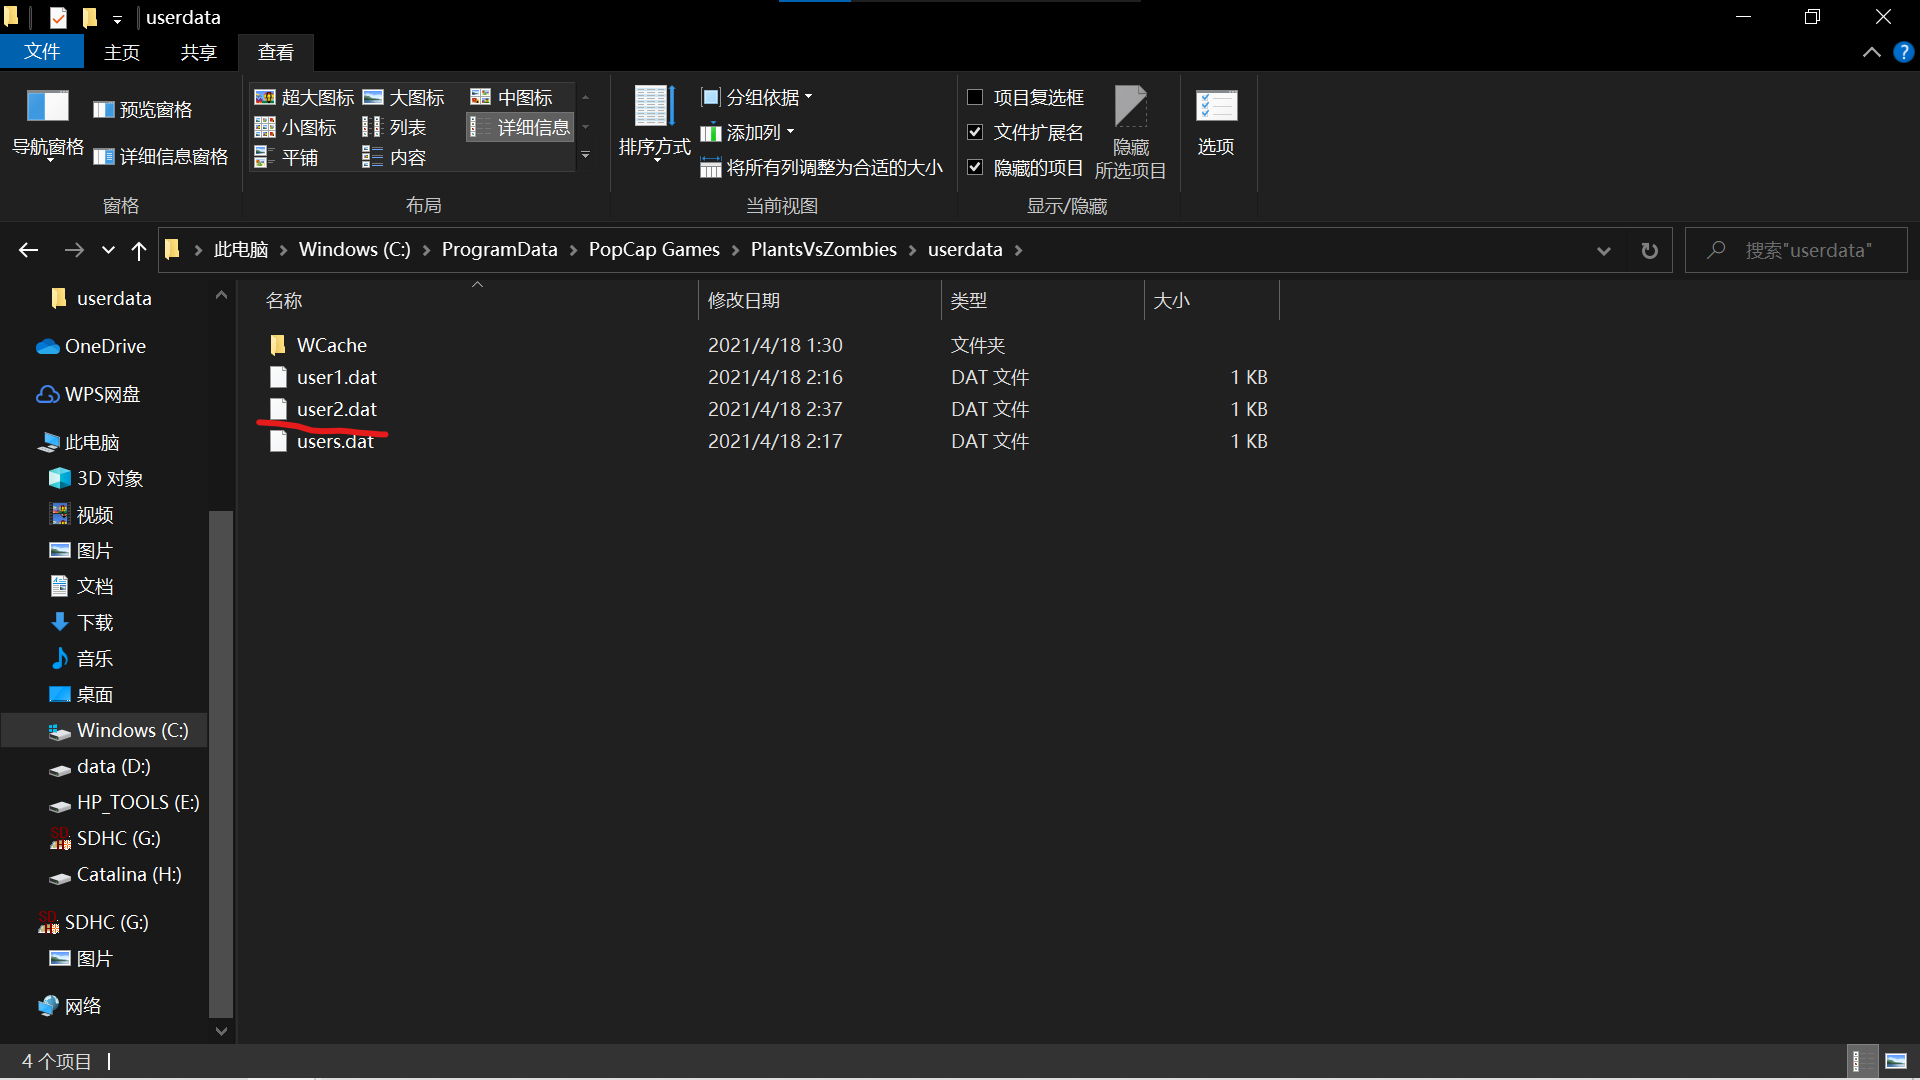Screen dimensions: 1920x1080
Task: Size all columns to fit (将所有列调整为合适的大小)
Action: (821, 167)
